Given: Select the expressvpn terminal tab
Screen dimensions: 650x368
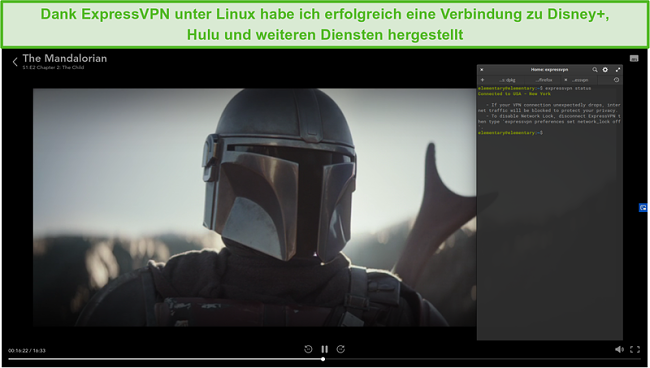Looking at the screenshot, I should coord(580,80).
